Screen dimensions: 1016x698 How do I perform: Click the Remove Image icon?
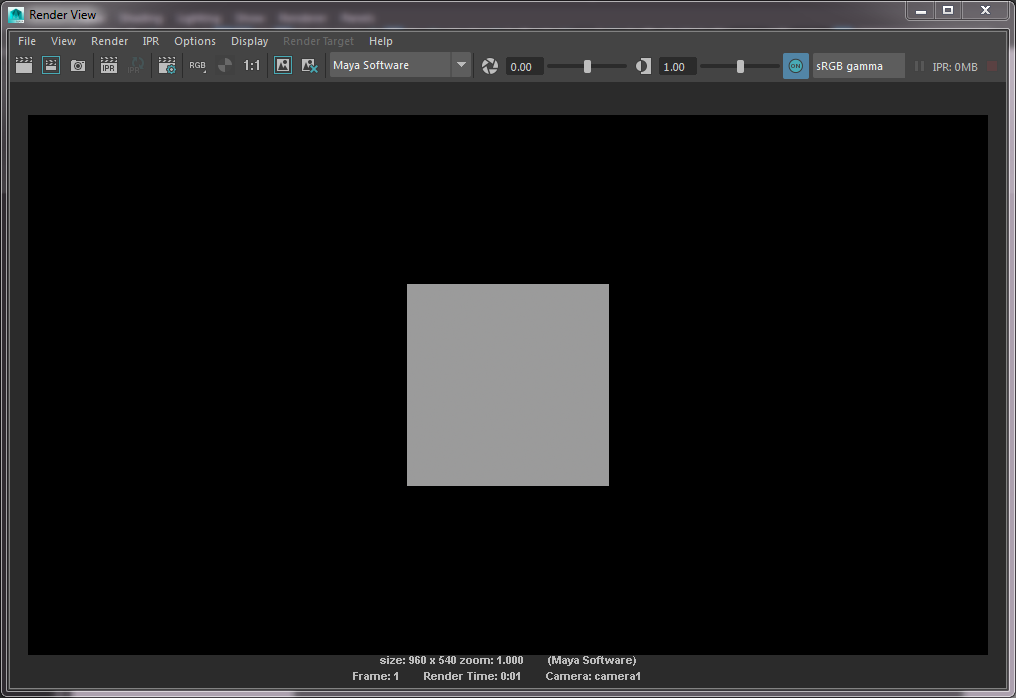point(310,65)
